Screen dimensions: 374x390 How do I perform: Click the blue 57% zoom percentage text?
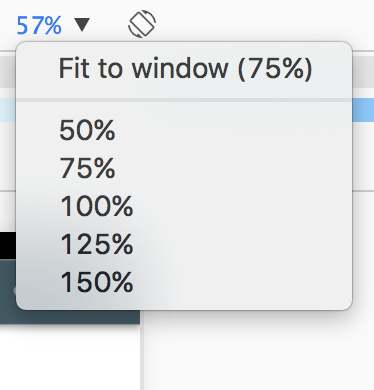pyautogui.click(x=39, y=25)
